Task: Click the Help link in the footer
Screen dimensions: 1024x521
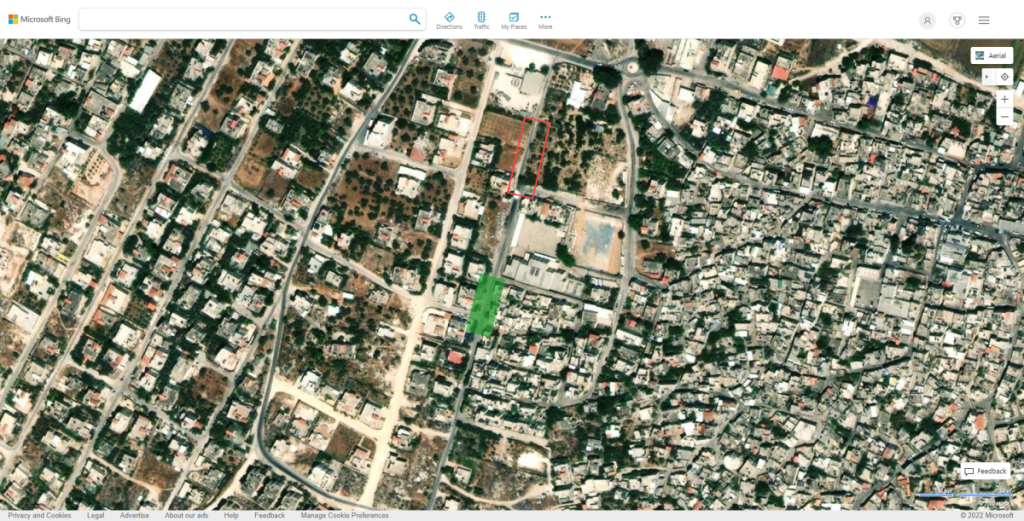Action: tap(231, 515)
